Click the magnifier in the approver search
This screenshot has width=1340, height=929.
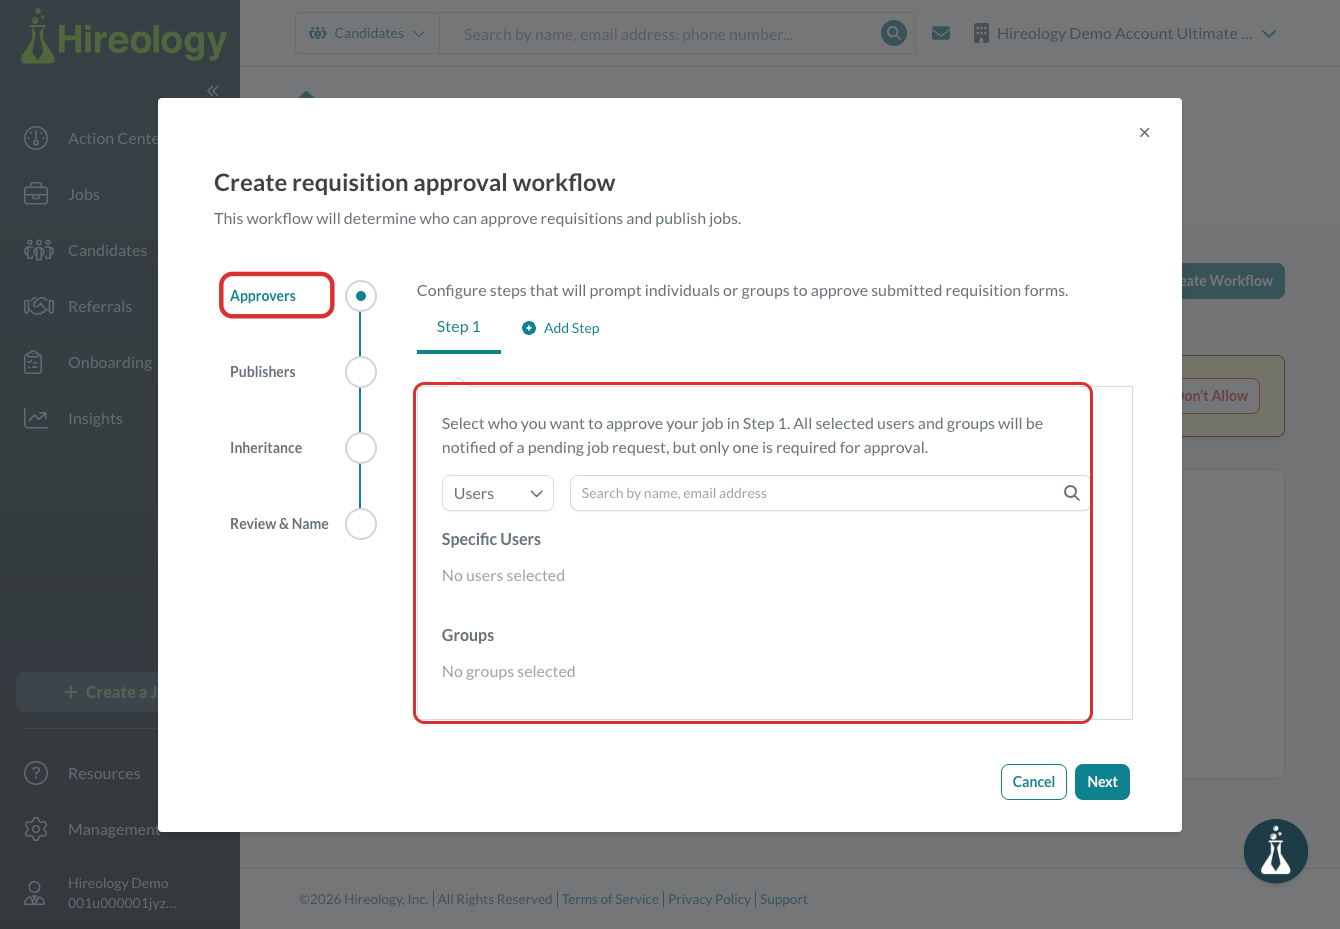(x=1071, y=493)
